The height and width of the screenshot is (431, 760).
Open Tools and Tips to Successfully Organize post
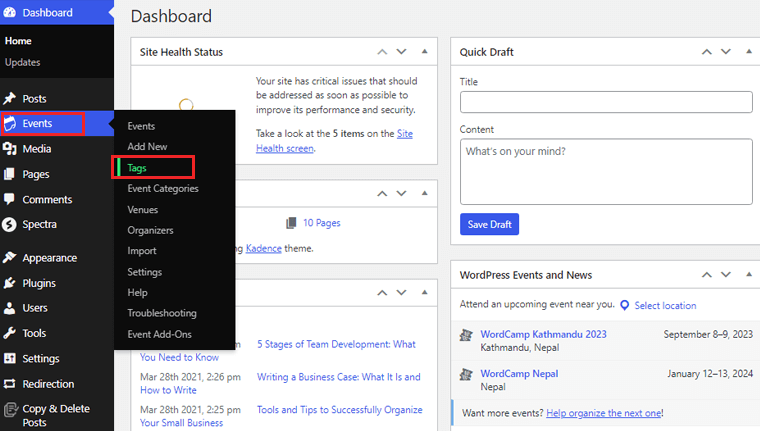(x=339, y=410)
